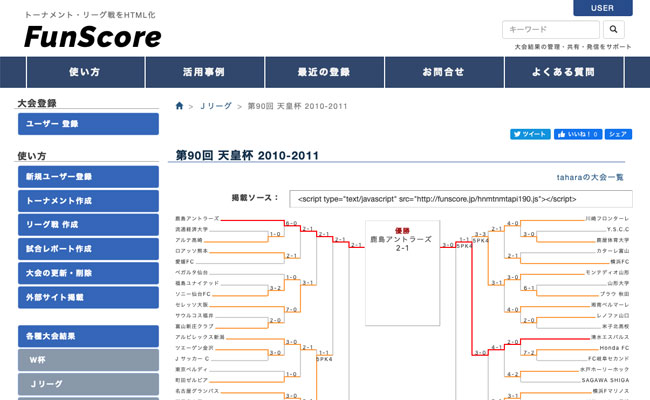Go to お問合せ in the navigation bar

443,72
